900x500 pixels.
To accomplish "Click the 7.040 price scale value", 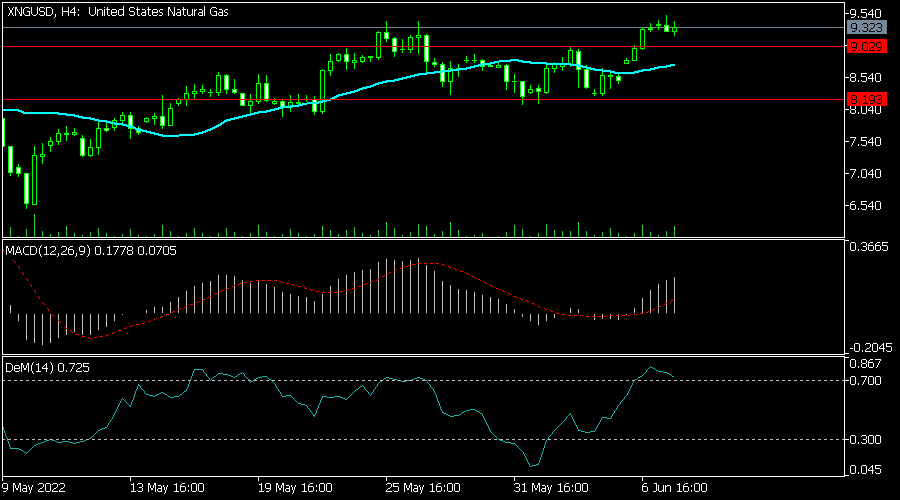I will [x=865, y=173].
